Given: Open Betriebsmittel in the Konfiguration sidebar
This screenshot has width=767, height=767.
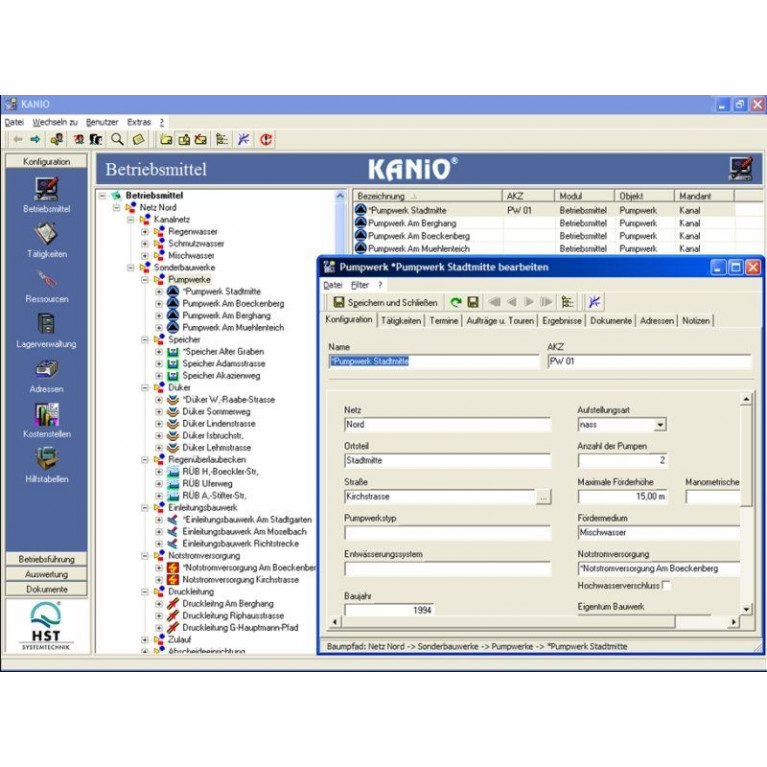Looking at the screenshot, I should [46, 195].
